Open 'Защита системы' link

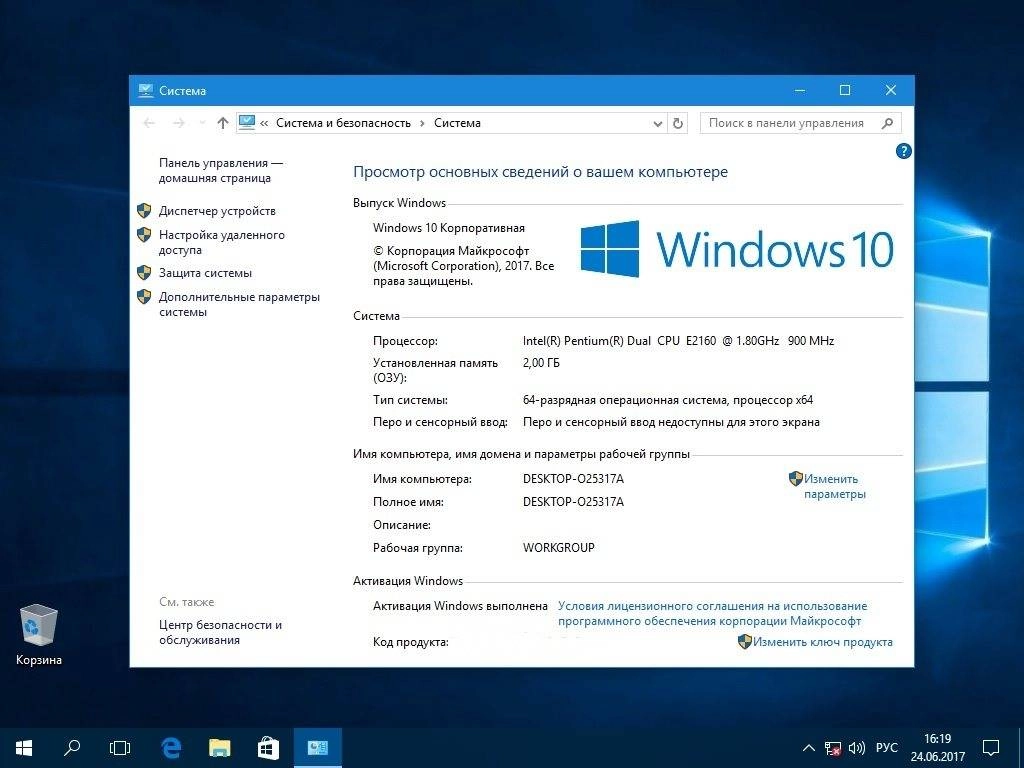(x=205, y=273)
